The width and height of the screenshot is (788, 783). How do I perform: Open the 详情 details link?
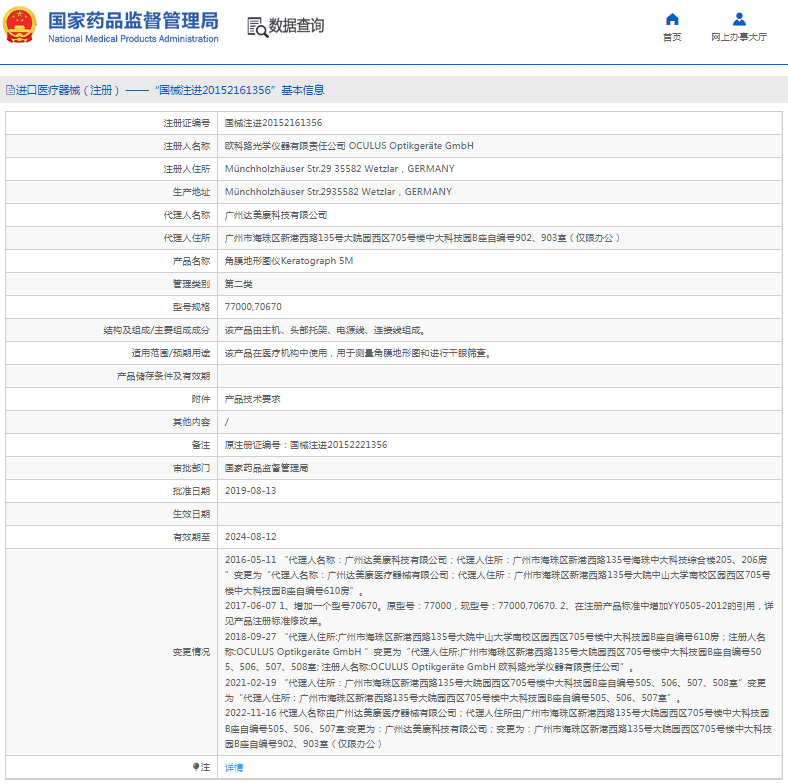[x=233, y=767]
